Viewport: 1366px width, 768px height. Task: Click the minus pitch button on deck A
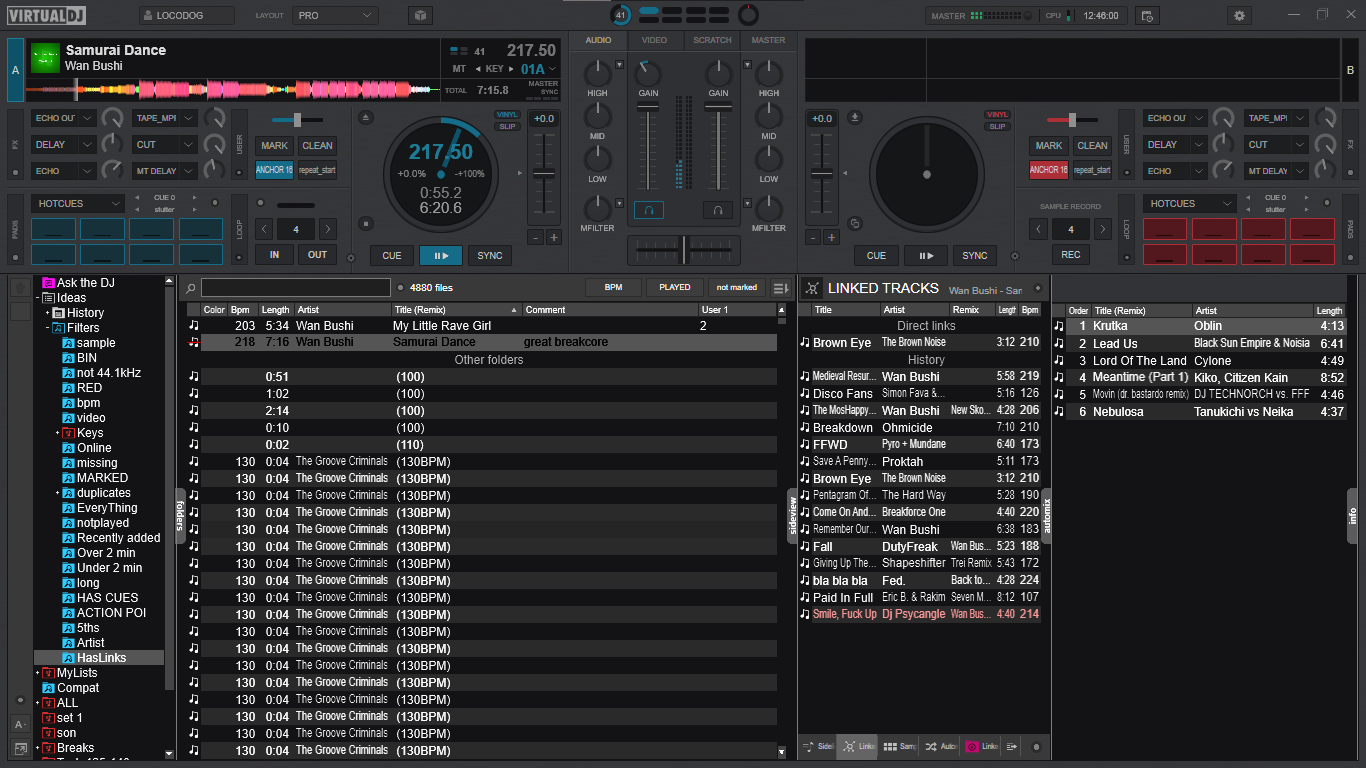pyautogui.click(x=535, y=237)
